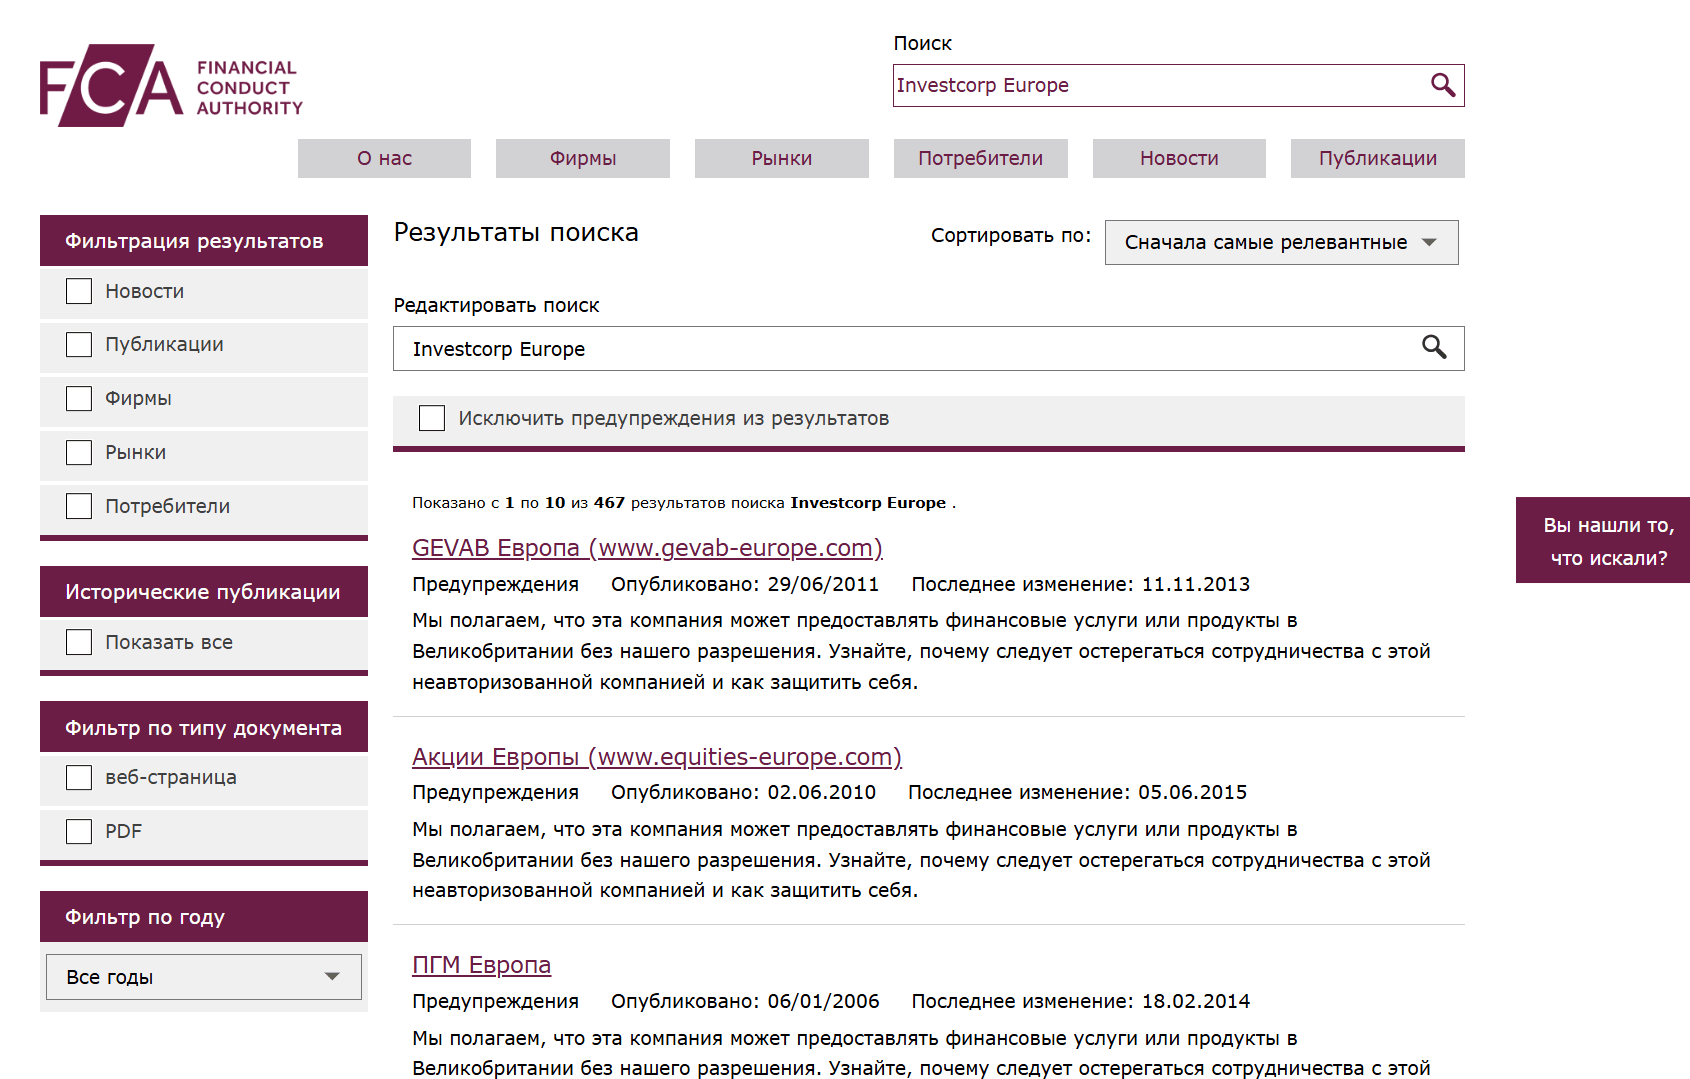Image resolution: width=1690 pixels, height=1079 pixels.
Task: Check Показать все under Исторические публикации
Action: tap(78, 642)
